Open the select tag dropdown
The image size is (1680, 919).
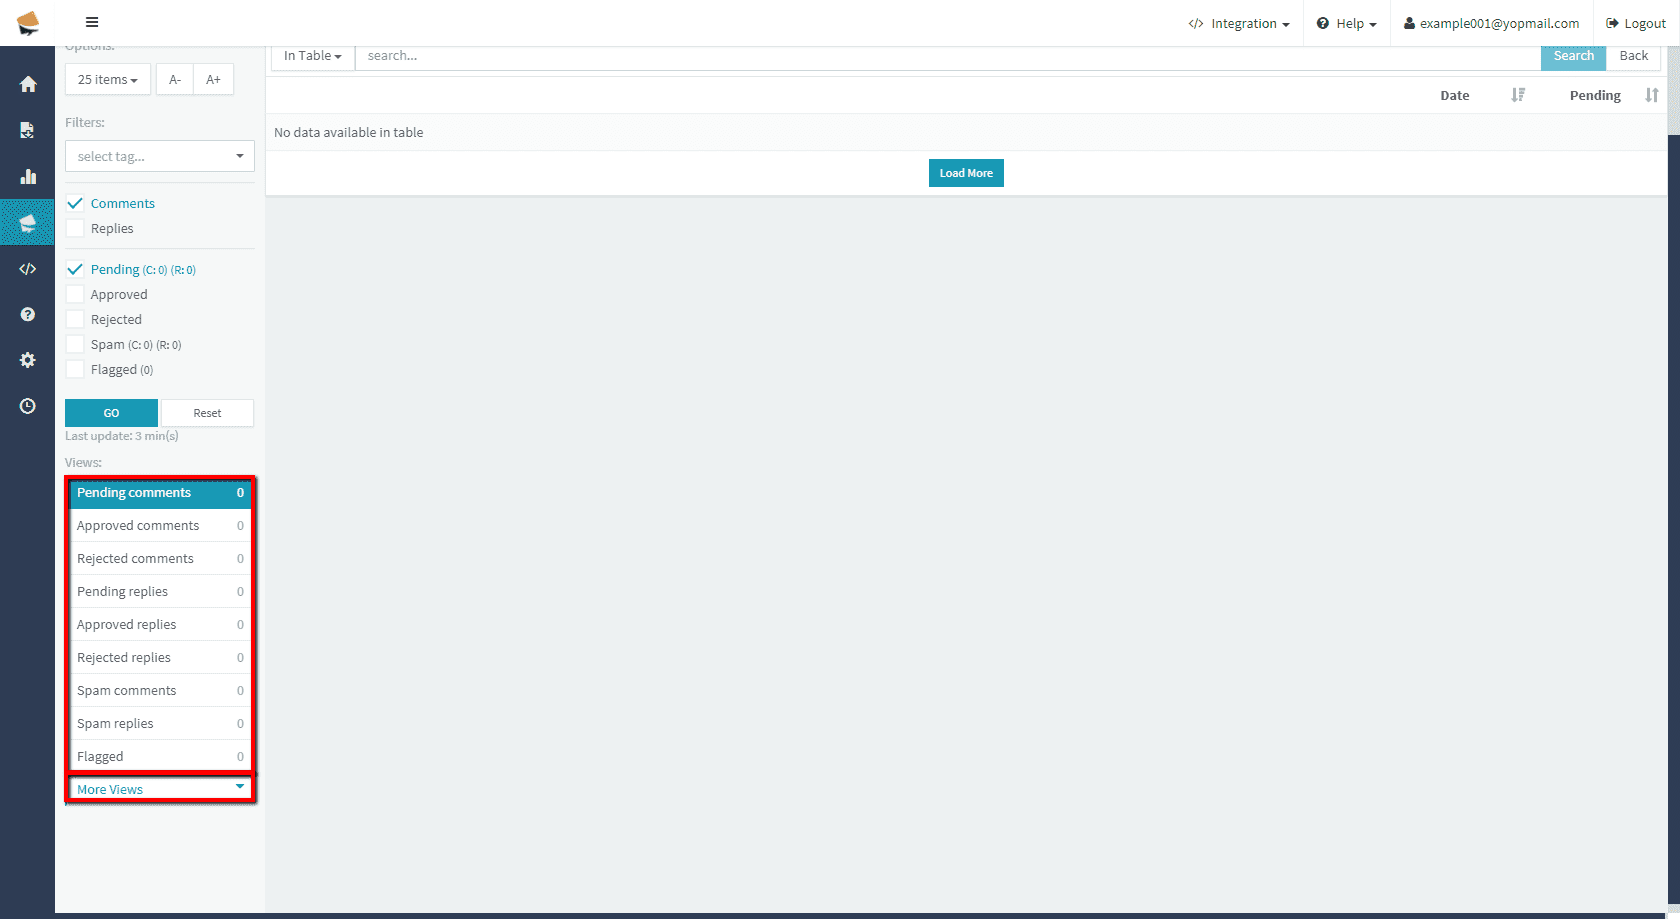tap(159, 156)
